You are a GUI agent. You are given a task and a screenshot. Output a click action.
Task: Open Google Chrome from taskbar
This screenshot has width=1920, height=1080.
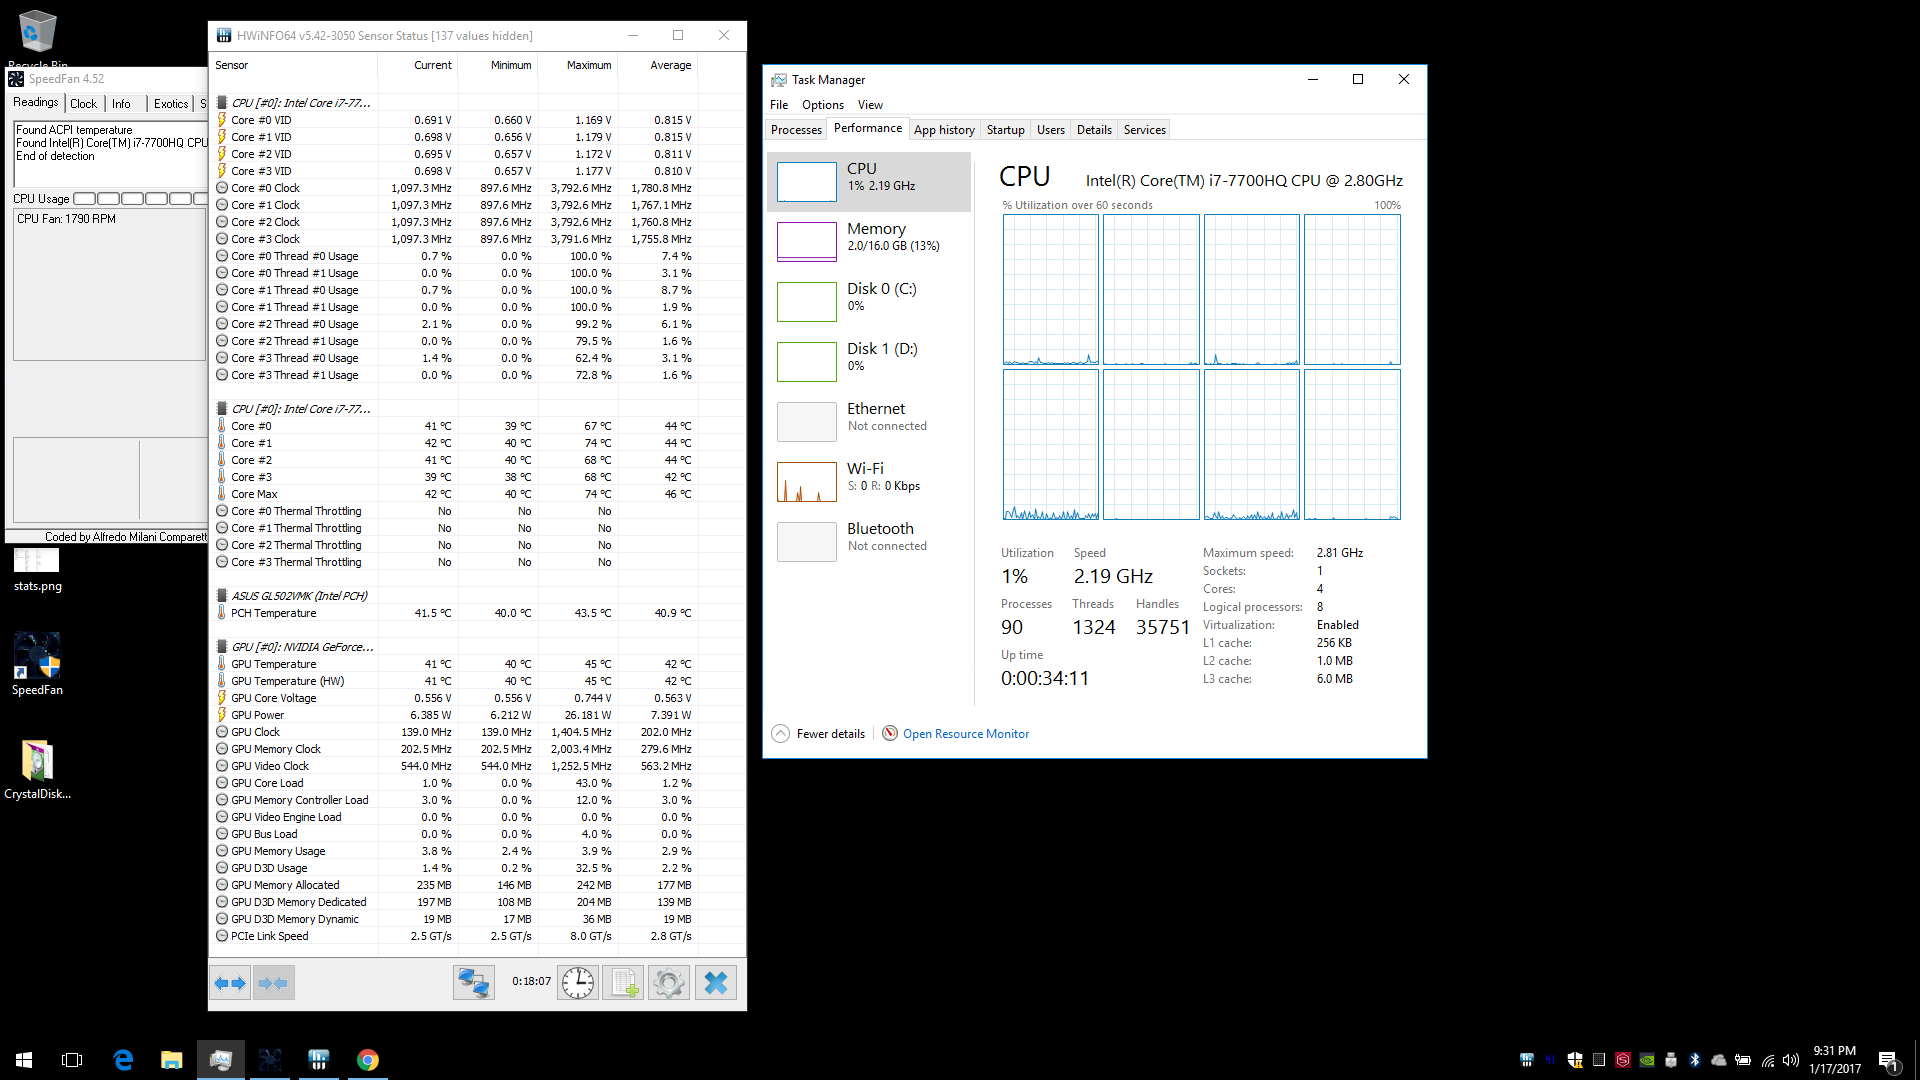(368, 1060)
